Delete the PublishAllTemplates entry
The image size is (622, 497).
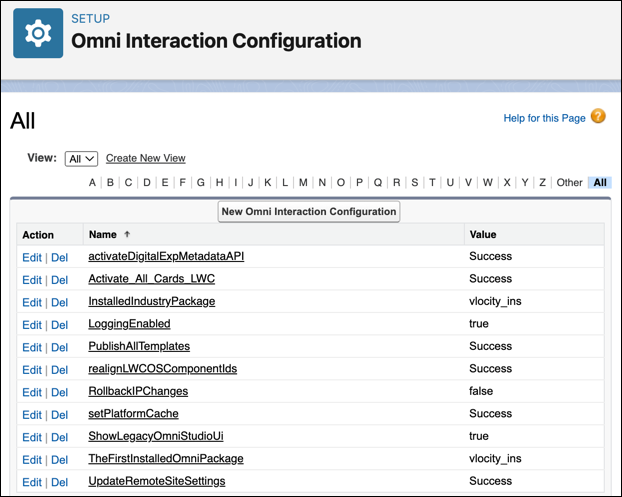point(60,347)
